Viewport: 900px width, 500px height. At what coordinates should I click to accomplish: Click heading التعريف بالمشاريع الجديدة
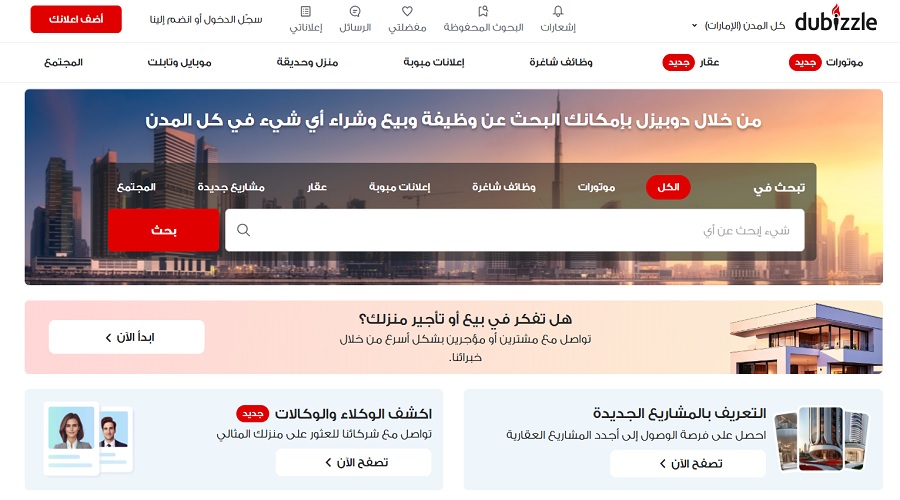click(x=680, y=413)
